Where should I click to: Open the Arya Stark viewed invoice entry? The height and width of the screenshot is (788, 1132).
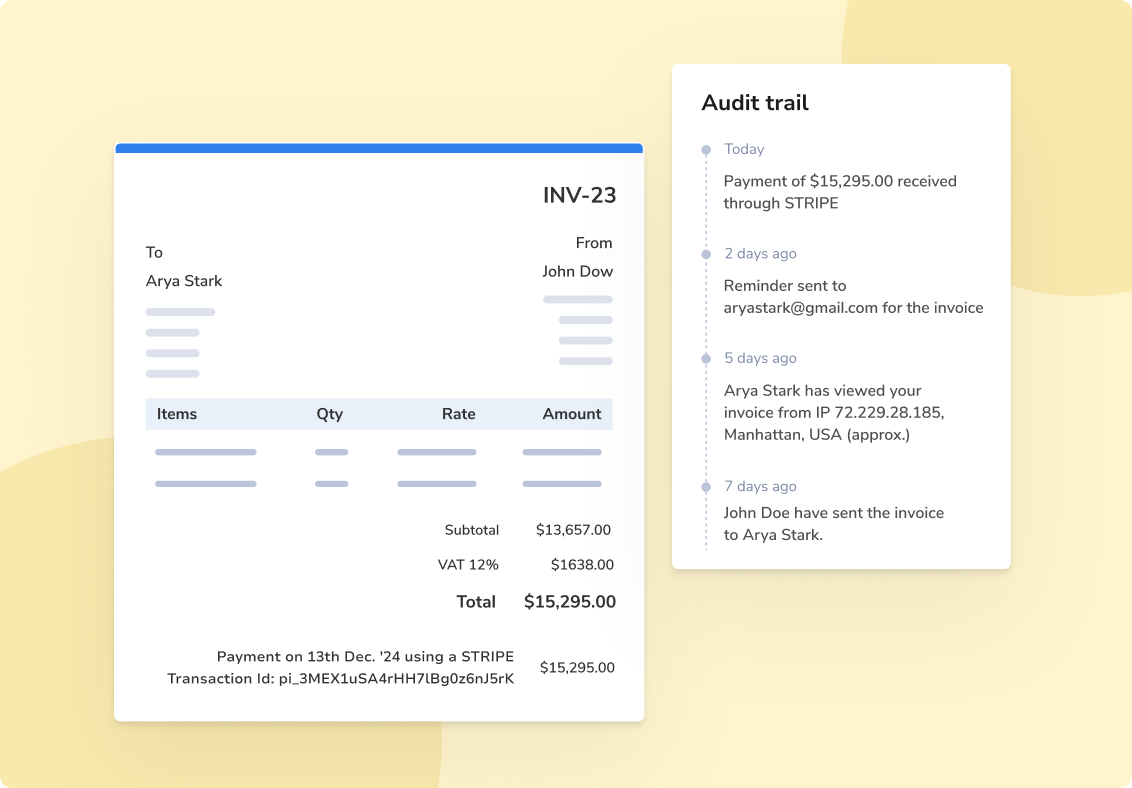pyautogui.click(x=834, y=413)
